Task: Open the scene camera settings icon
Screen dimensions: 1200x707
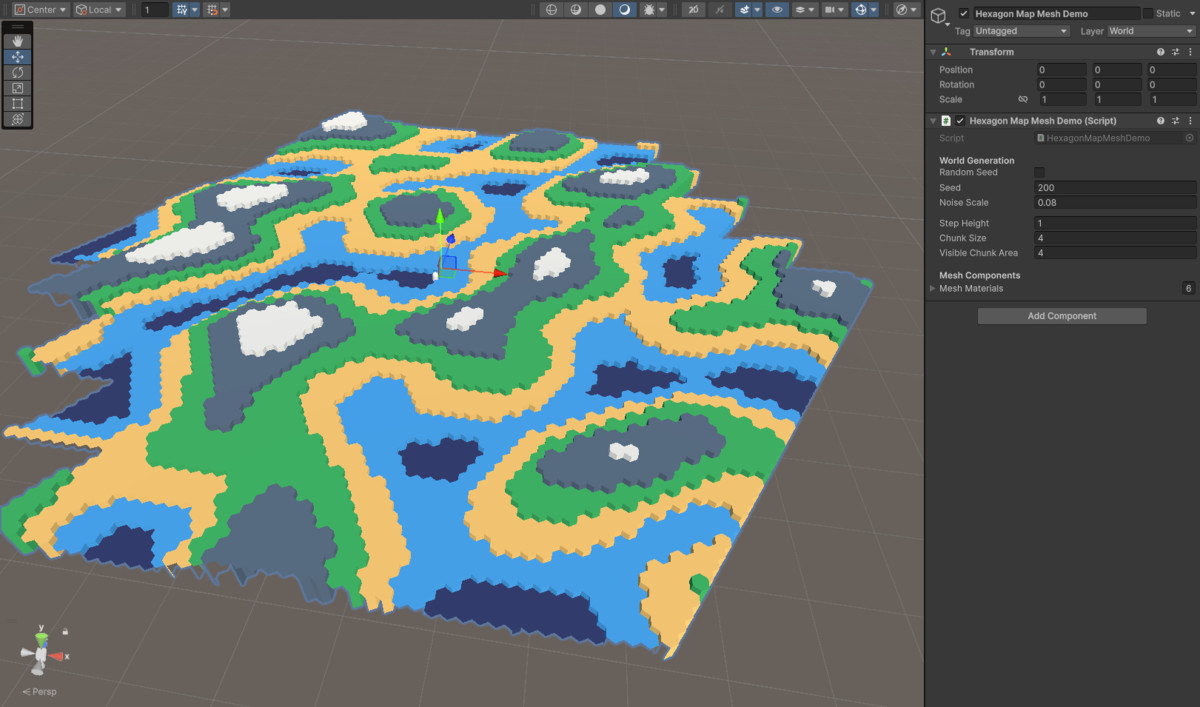Action: (829, 9)
